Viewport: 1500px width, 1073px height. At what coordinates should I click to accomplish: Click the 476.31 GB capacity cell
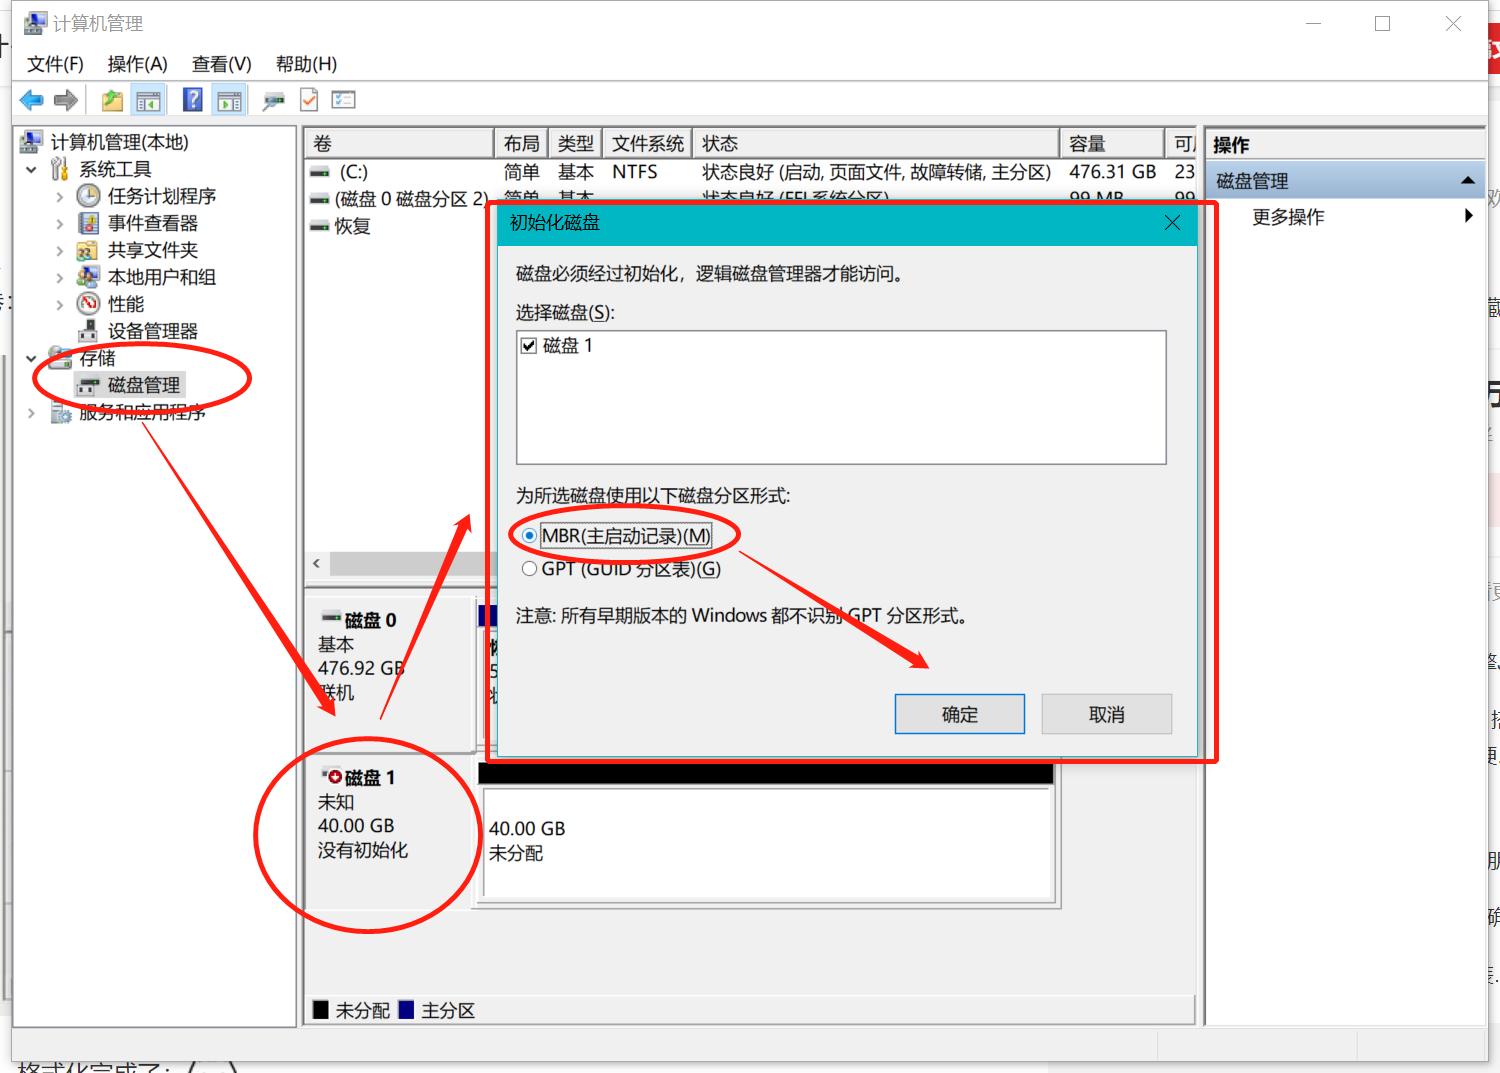(x=1112, y=172)
